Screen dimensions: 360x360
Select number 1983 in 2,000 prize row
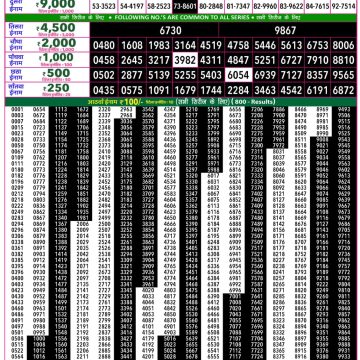[x=159, y=45]
